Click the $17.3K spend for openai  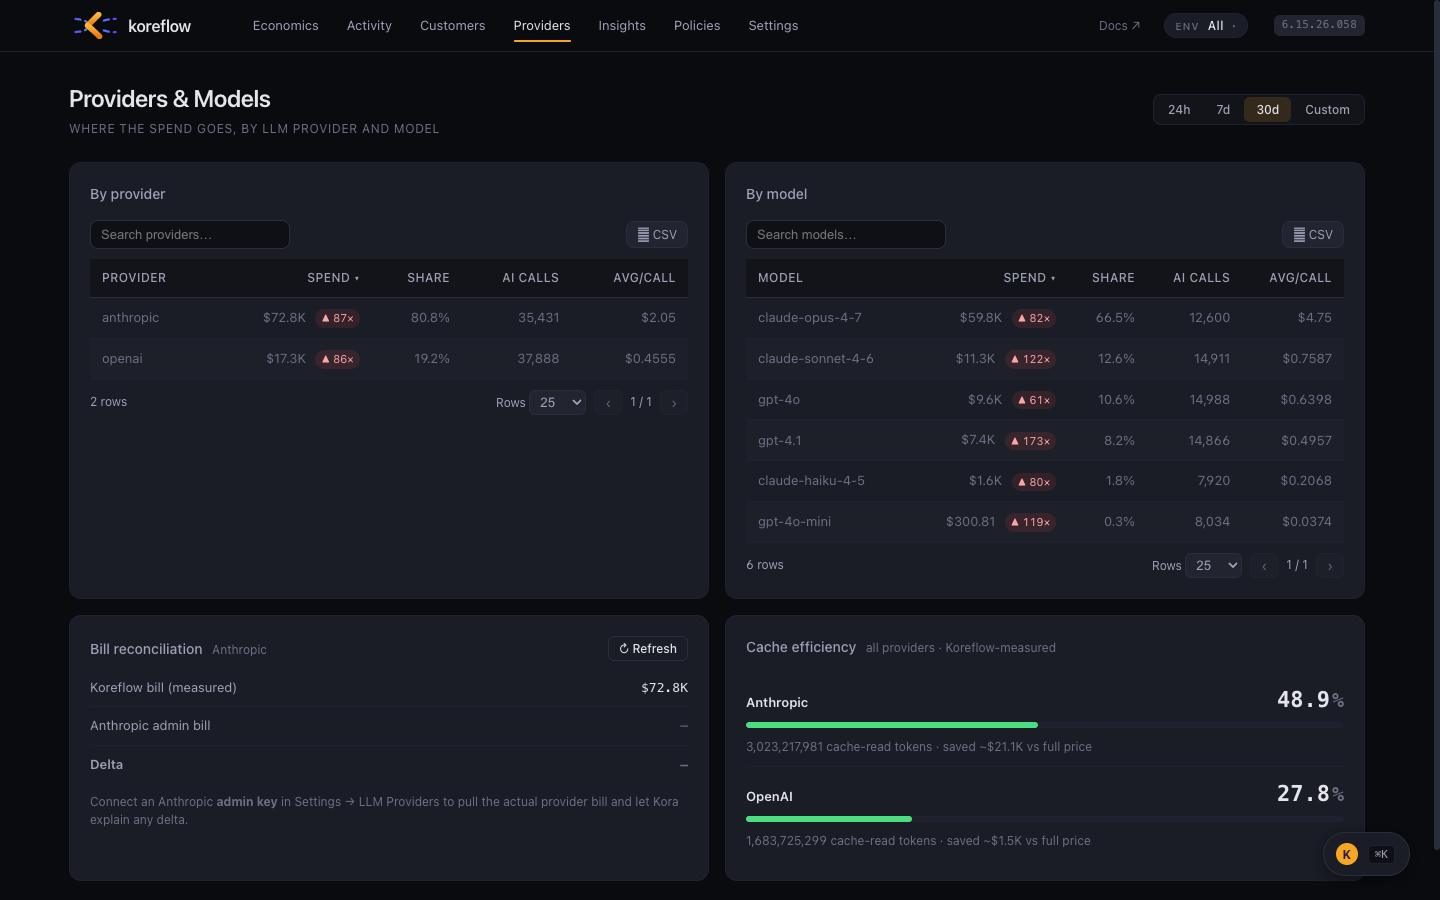pos(286,359)
